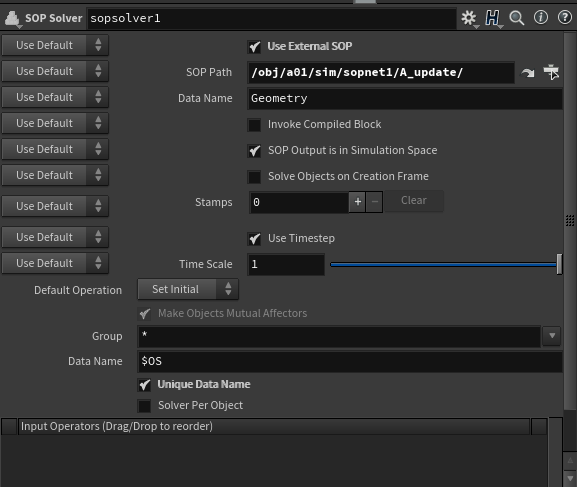Click the sopsolver1 node name field
The height and width of the screenshot is (487, 577).
click(x=271, y=18)
